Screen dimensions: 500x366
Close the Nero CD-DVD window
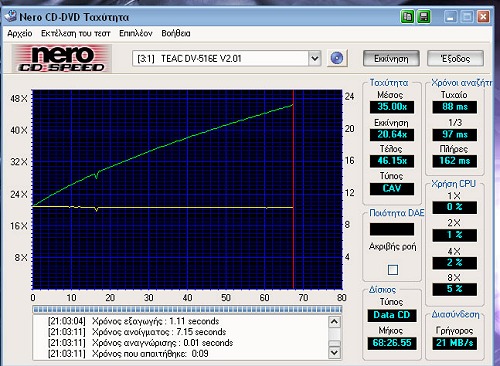pos(483,17)
